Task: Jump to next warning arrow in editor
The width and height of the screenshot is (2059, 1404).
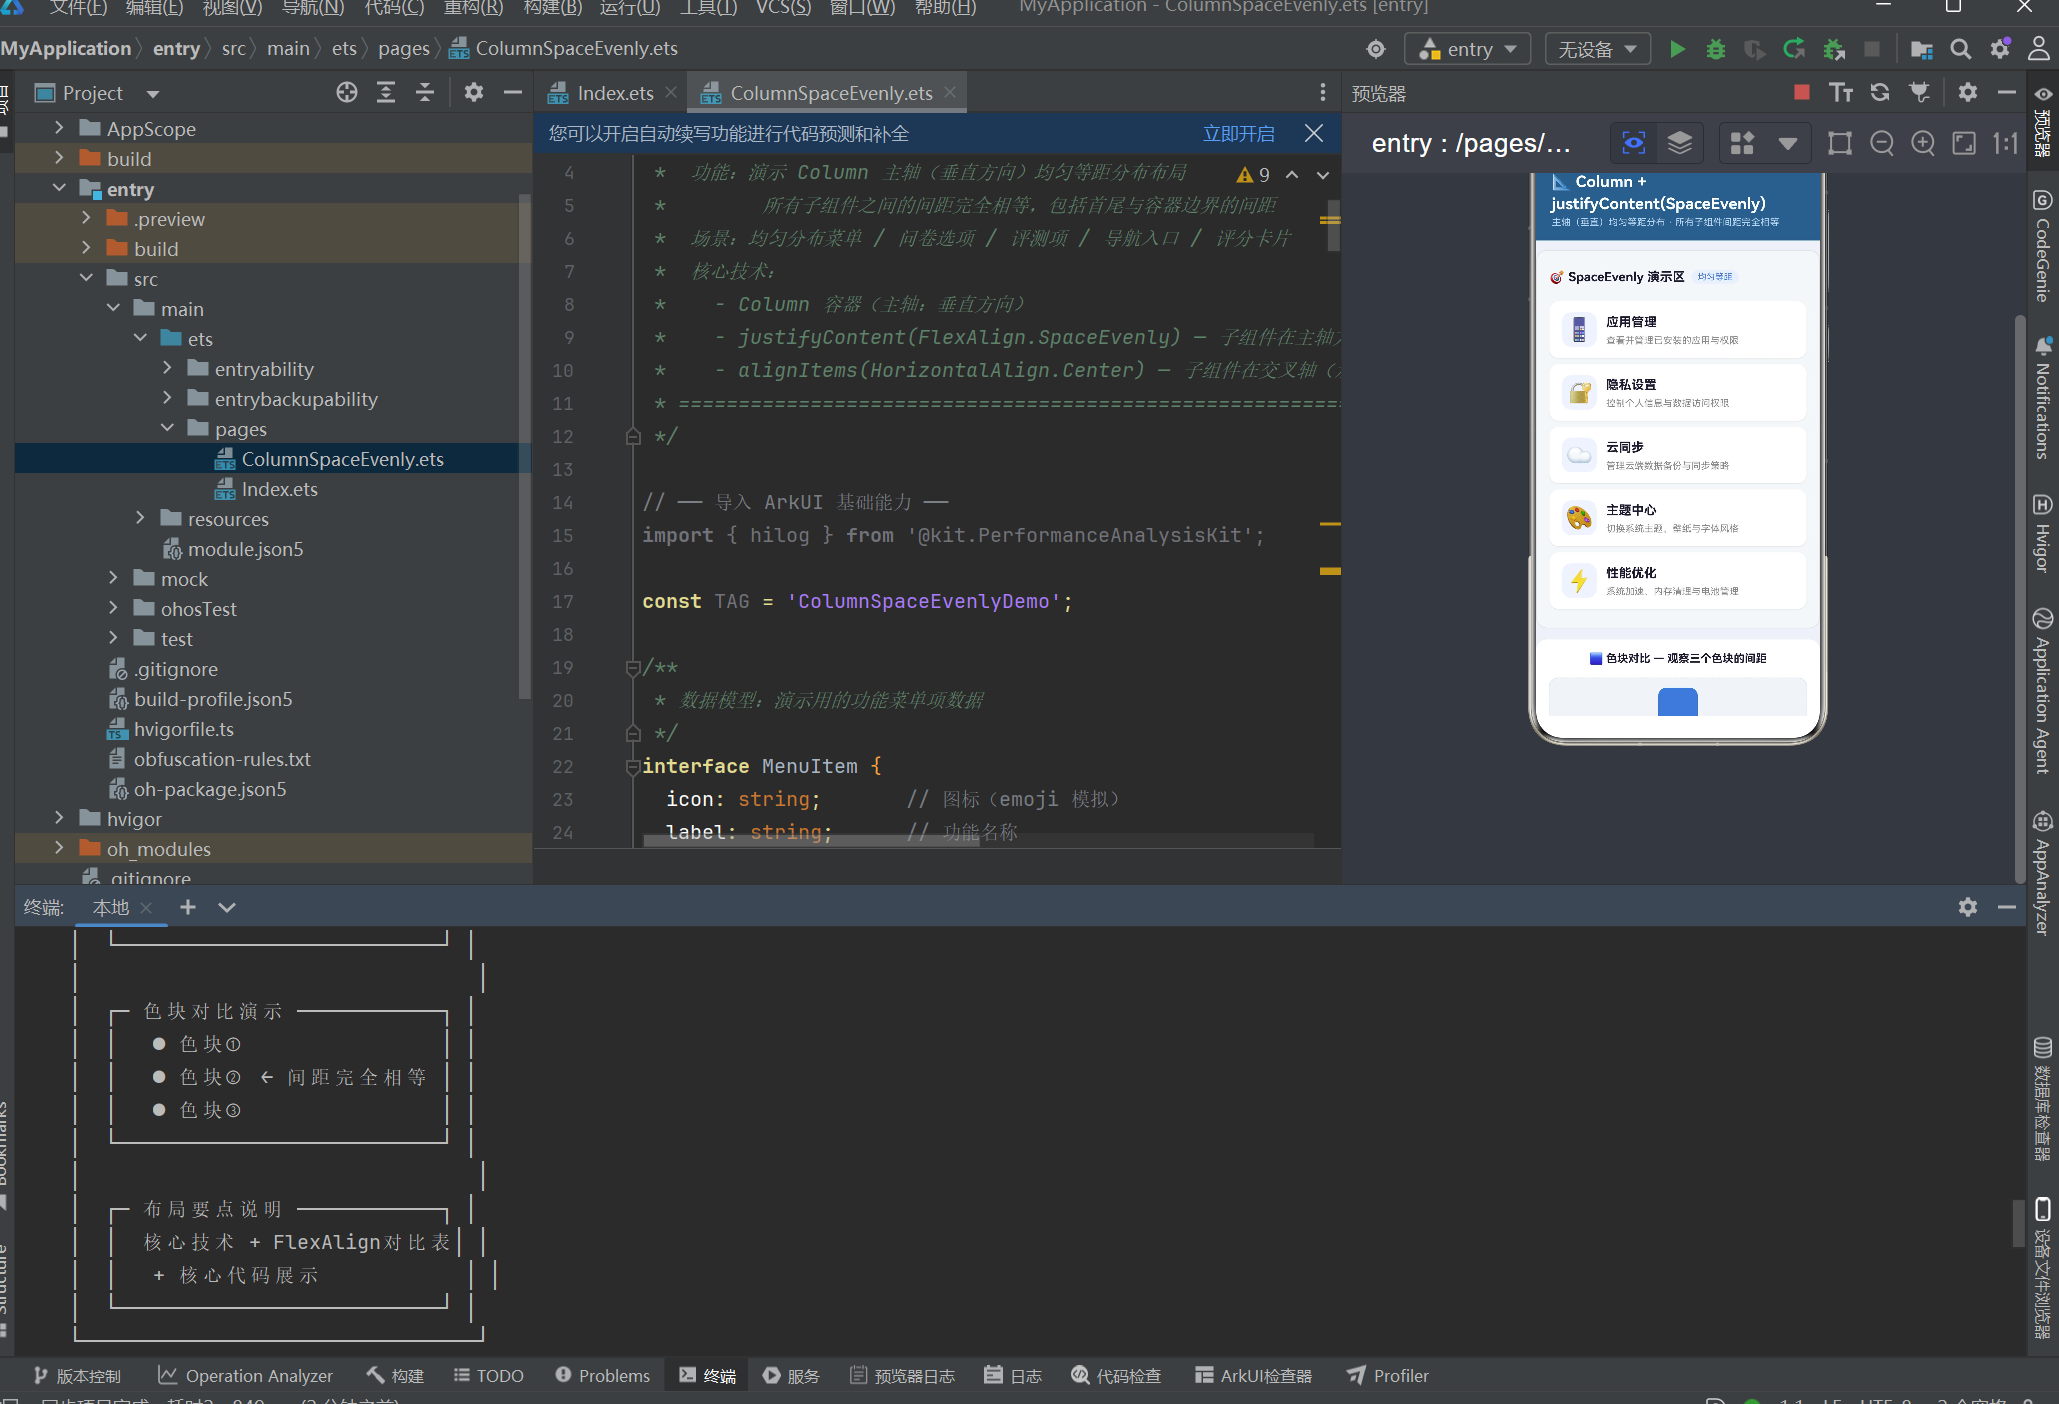Action: click(1323, 175)
